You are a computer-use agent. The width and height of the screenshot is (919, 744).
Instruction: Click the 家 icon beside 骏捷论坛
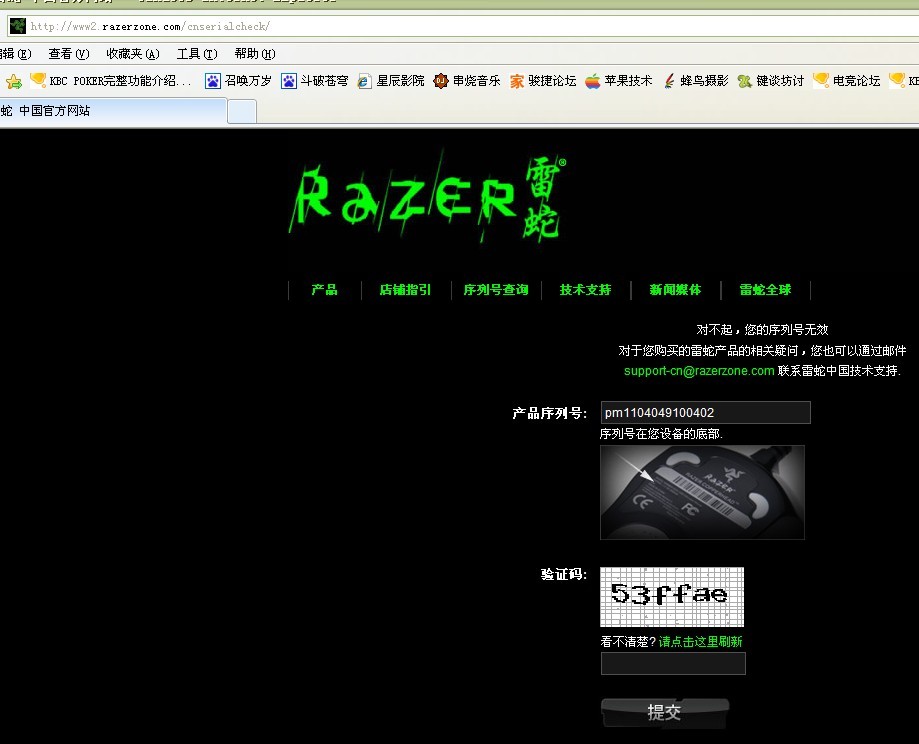tap(516, 81)
